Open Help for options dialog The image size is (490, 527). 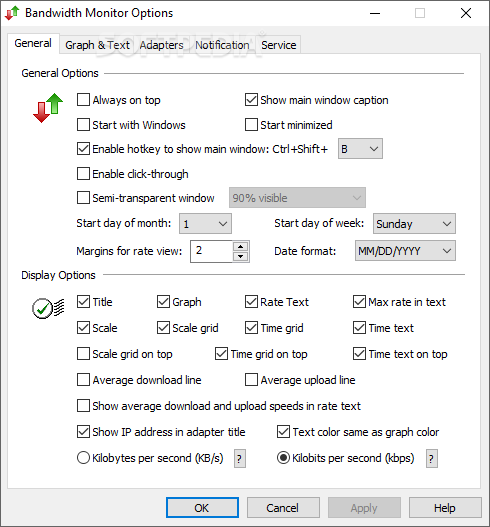(445, 508)
